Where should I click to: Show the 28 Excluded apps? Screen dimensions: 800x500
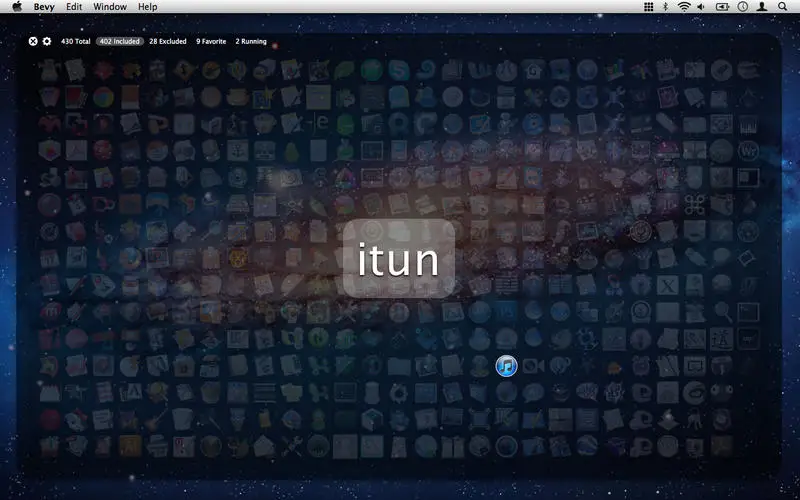pyautogui.click(x=168, y=41)
